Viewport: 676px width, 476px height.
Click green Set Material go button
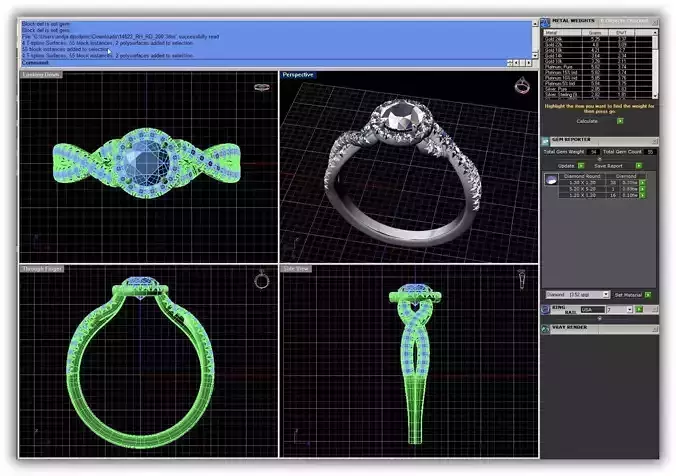(x=648, y=294)
